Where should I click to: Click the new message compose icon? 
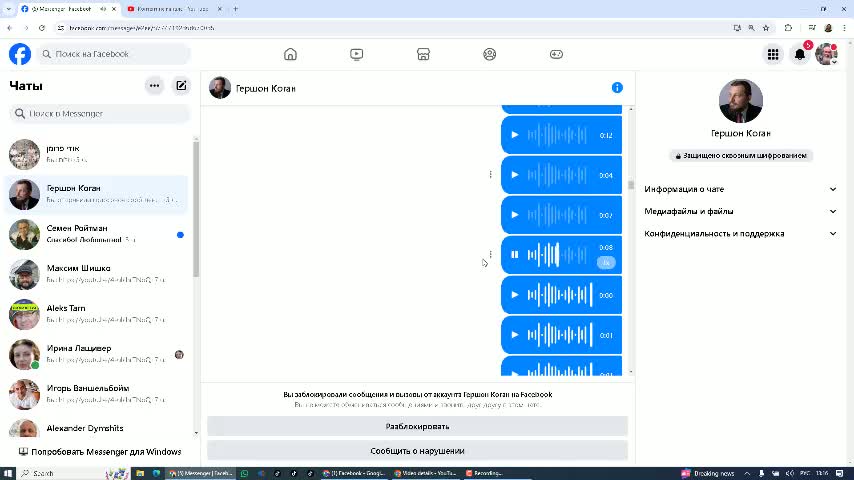(x=181, y=86)
